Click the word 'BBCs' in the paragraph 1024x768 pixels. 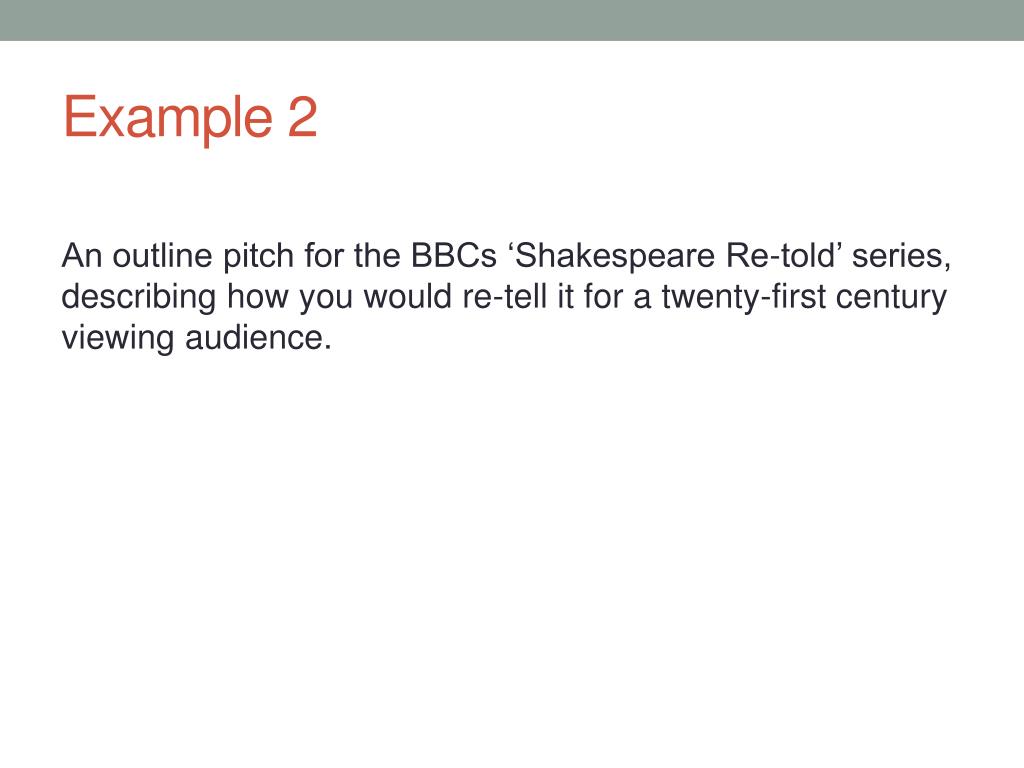tap(454, 255)
